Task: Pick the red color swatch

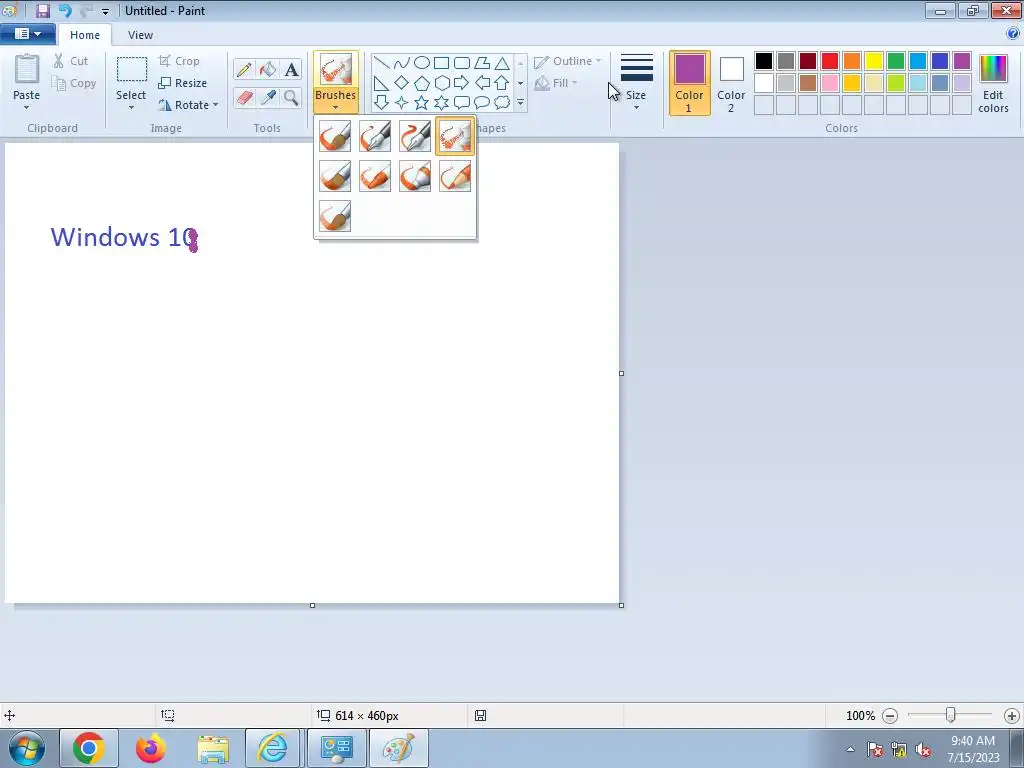Action: pyautogui.click(x=830, y=61)
